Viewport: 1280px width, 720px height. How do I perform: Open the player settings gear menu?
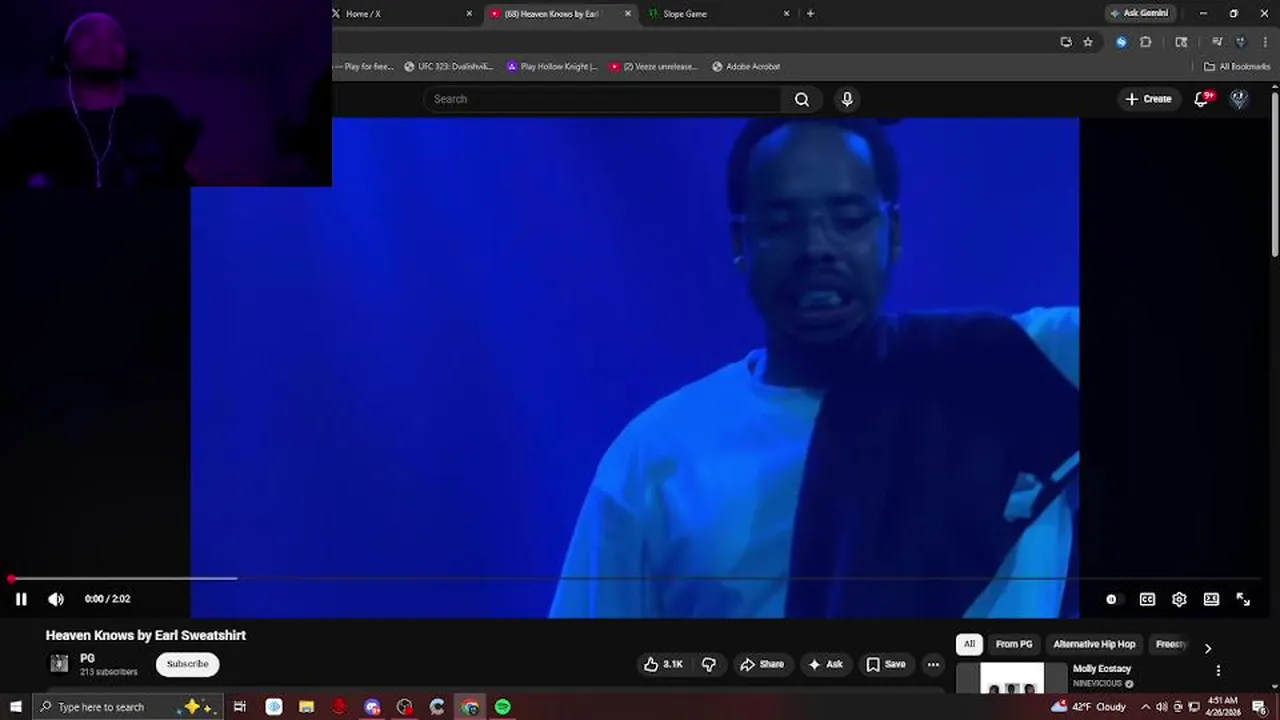coord(1179,599)
